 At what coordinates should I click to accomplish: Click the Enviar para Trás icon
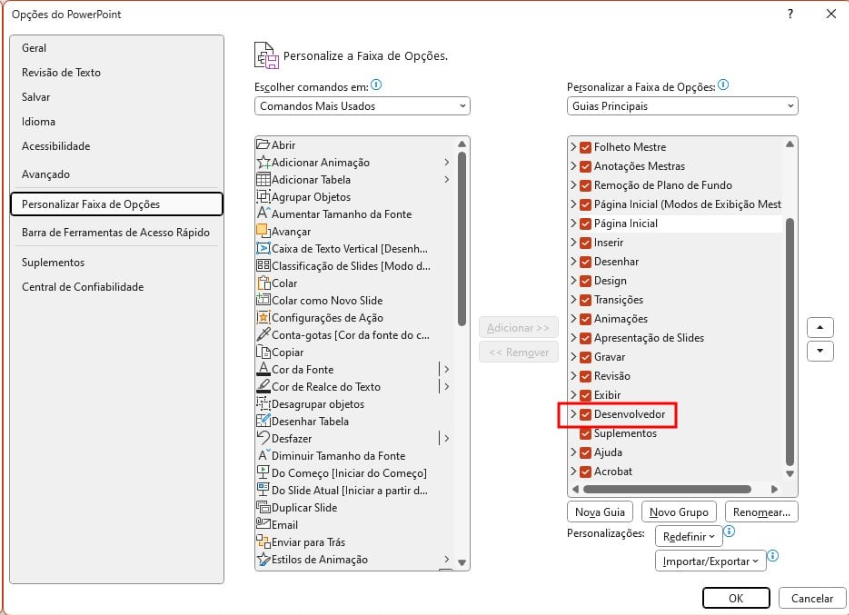263,542
